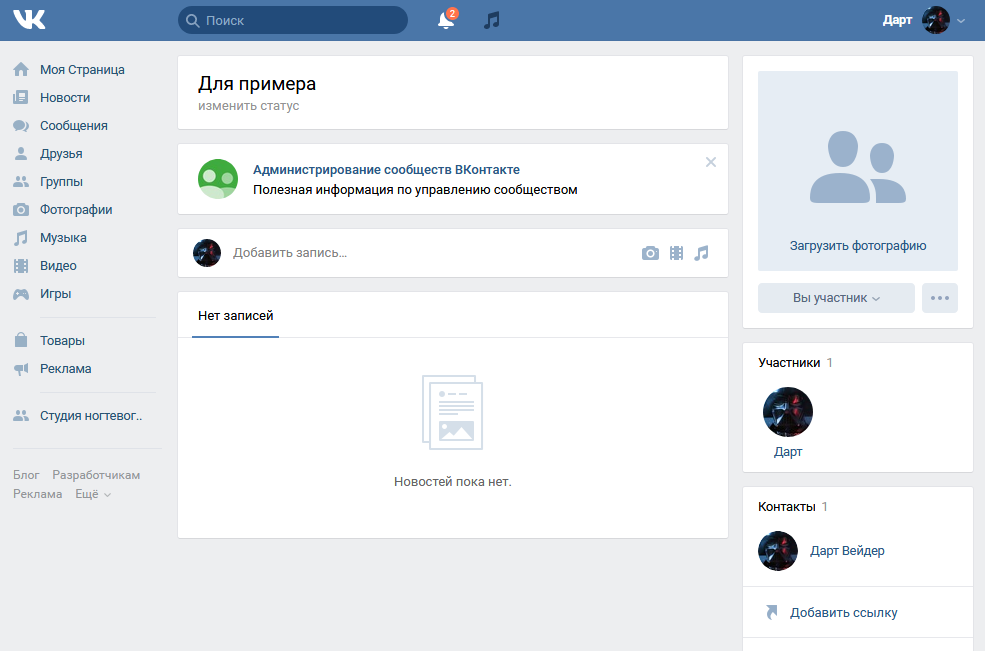
Task: Open notifications bell icon
Action: click(446, 20)
